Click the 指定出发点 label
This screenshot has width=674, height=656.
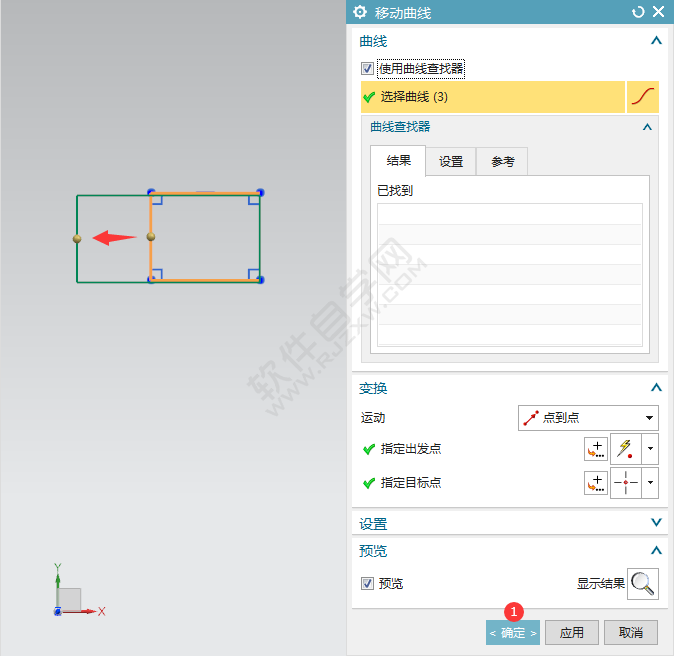point(411,449)
